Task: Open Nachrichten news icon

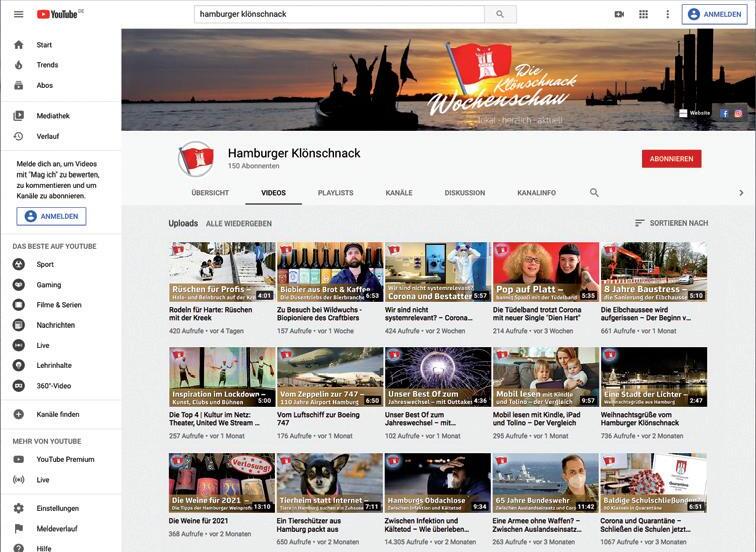Action: pos(18,325)
